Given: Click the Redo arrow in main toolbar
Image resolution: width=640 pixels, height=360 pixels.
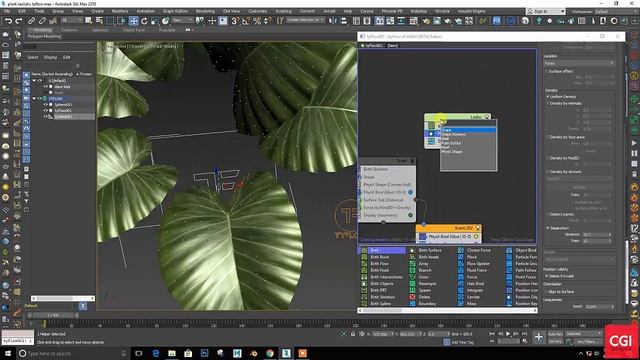Looking at the screenshot, I should [19, 21].
